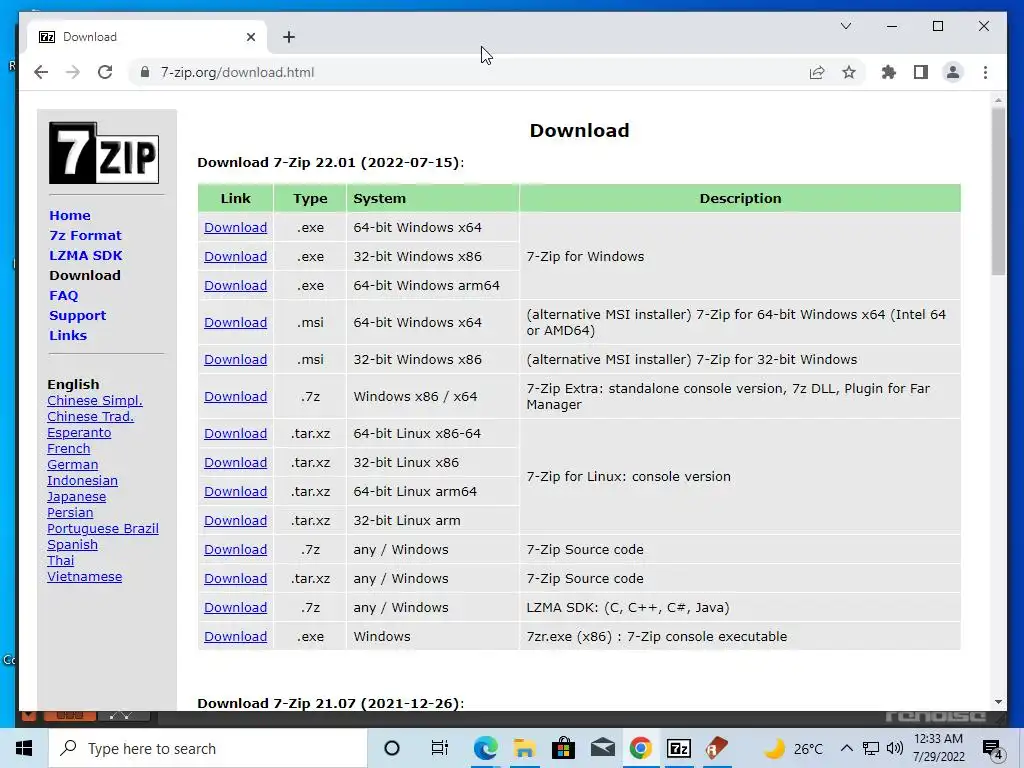Switch language to French
The image size is (1024, 768).
[x=69, y=449]
